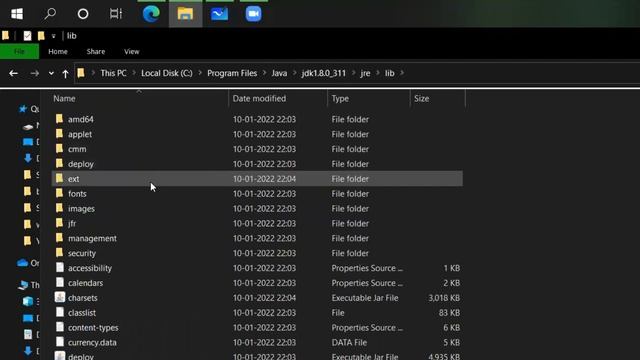The image size is (640, 360).
Task: Select the fonts folder
Action: 77,194
